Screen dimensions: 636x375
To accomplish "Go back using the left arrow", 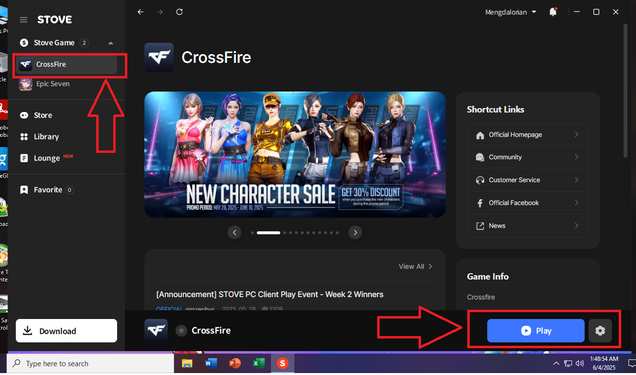I will 140,12.
